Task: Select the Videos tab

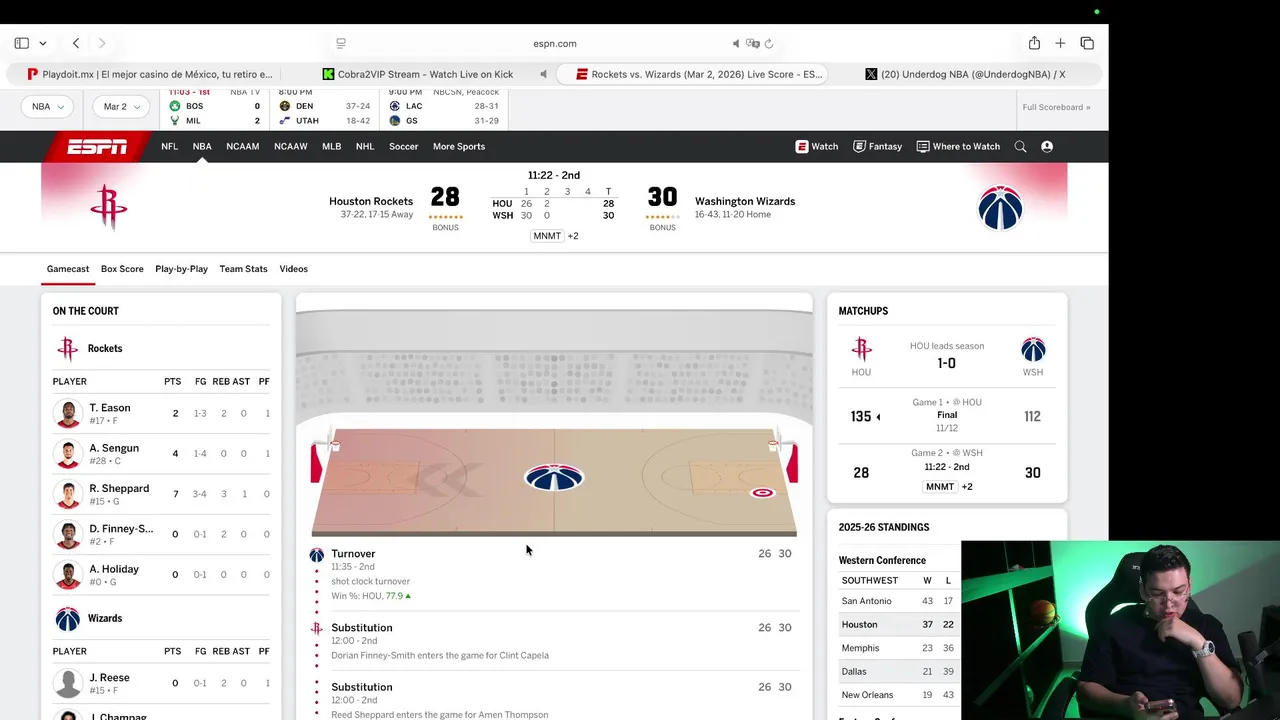Action: click(x=293, y=269)
